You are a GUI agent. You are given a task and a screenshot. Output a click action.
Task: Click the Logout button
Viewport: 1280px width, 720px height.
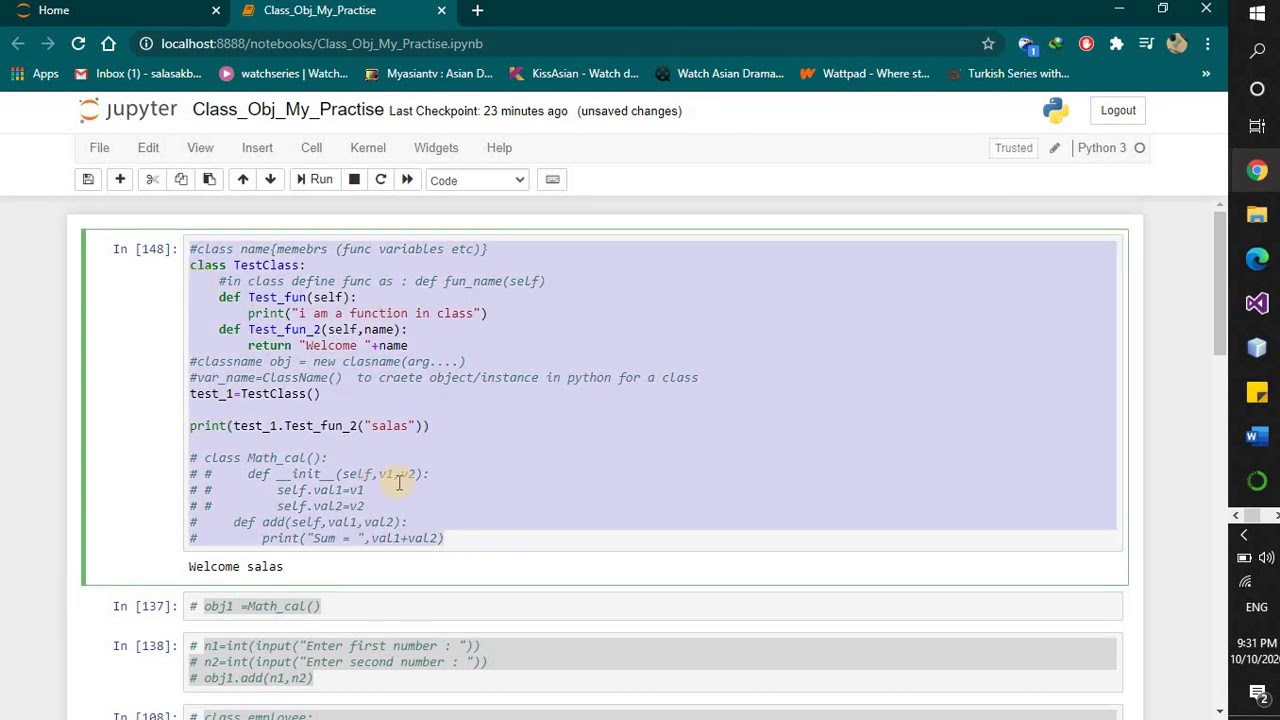coord(1118,111)
